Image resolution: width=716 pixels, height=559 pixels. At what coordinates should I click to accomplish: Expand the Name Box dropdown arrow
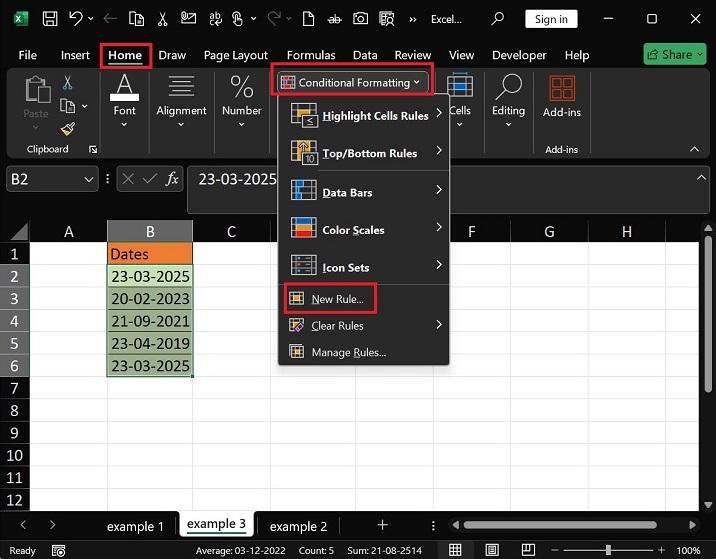click(87, 179)
